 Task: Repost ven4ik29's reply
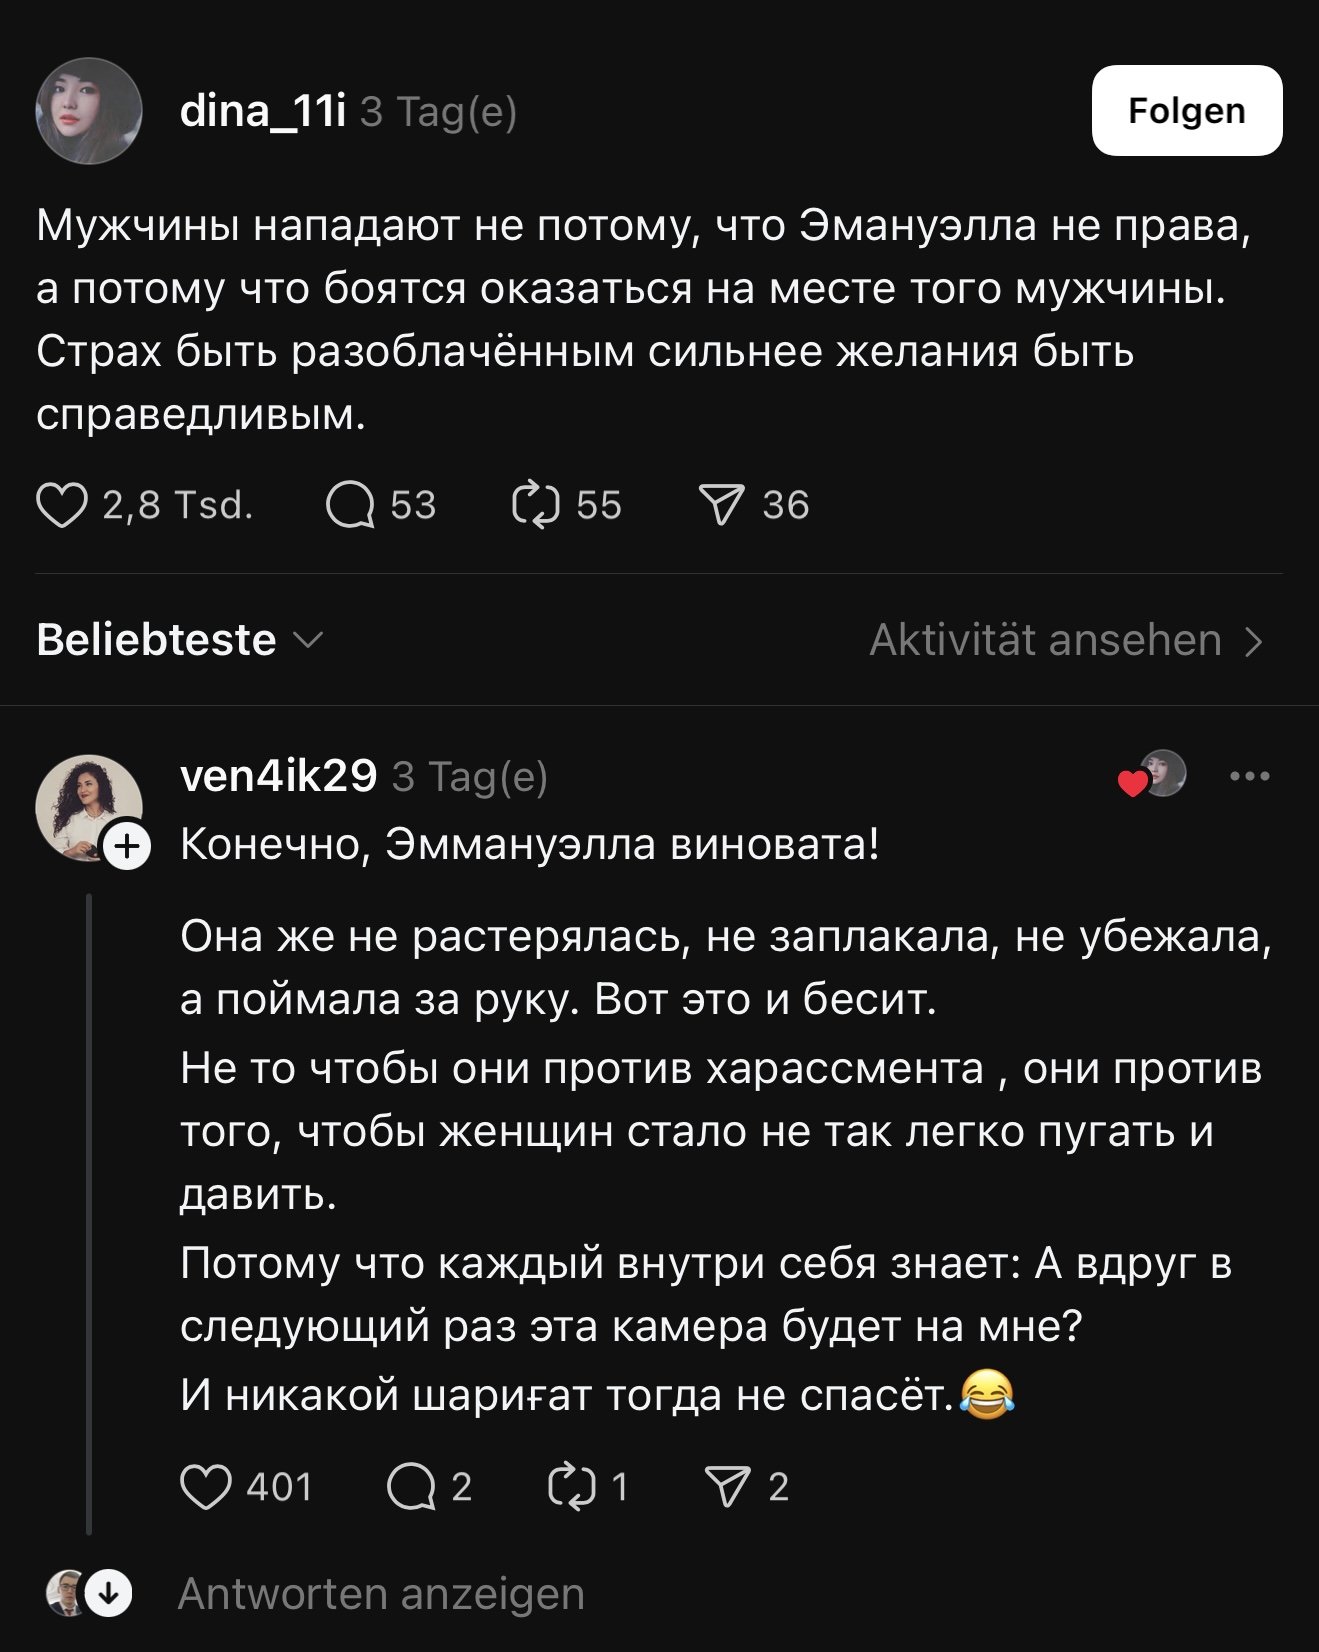[572, 1487]
